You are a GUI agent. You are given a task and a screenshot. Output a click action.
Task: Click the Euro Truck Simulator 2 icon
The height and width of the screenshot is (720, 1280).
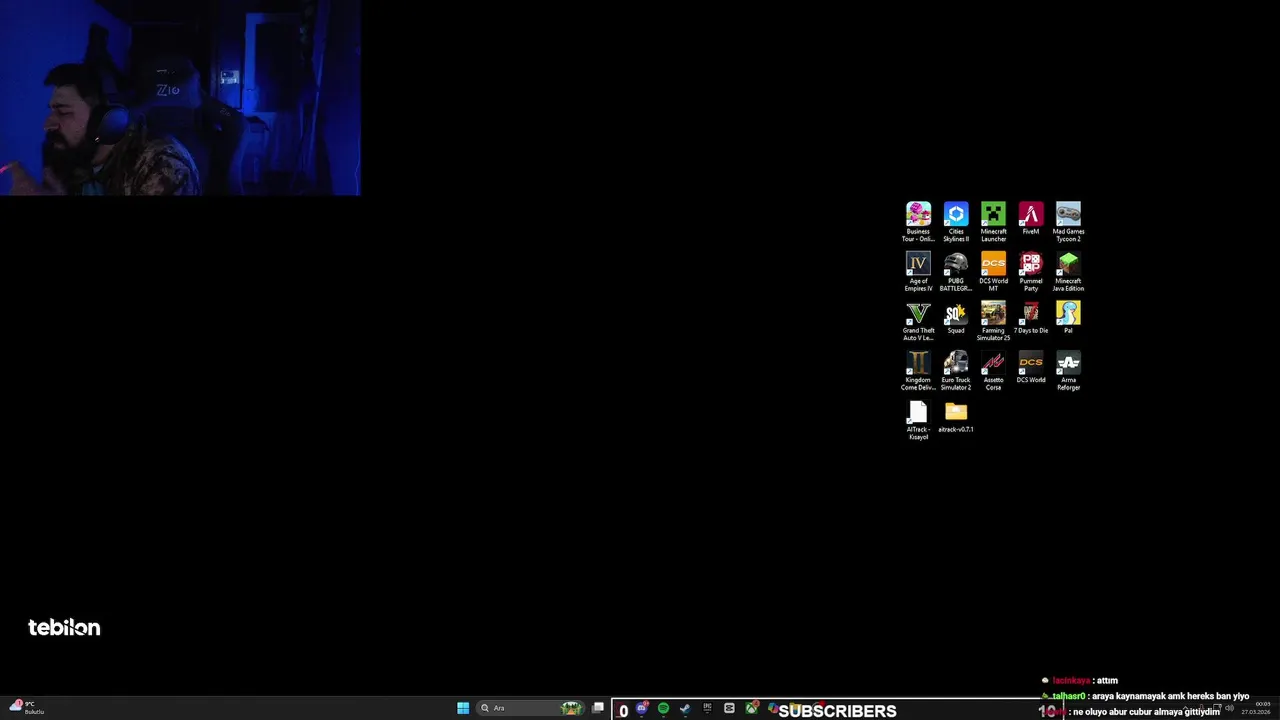(956, 370)
